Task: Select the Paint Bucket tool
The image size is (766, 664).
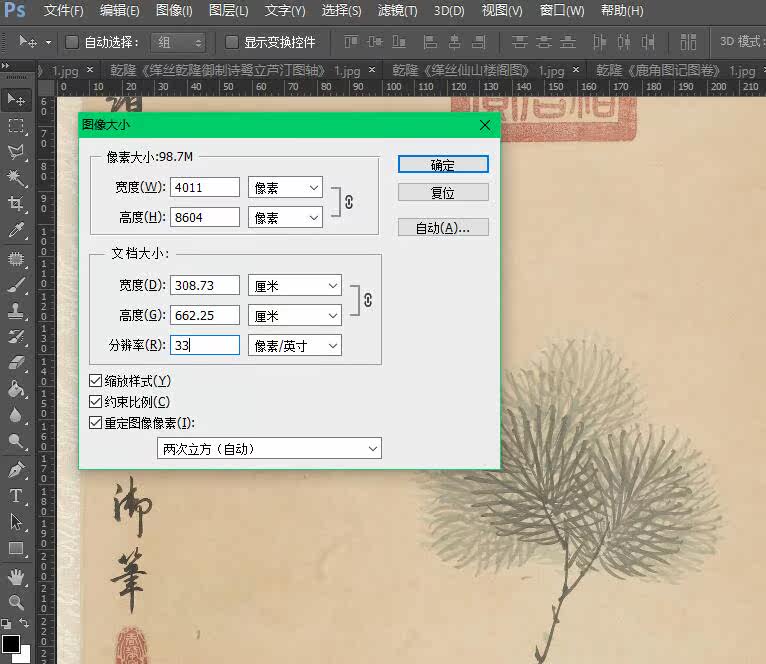Action: [16, 389]
